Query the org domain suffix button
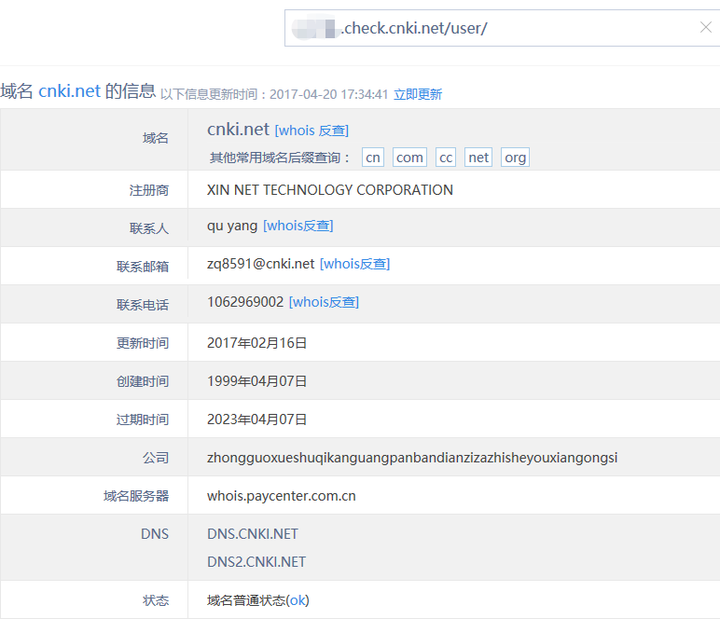The width and height of the screenshot is (720, 619). 515,158
